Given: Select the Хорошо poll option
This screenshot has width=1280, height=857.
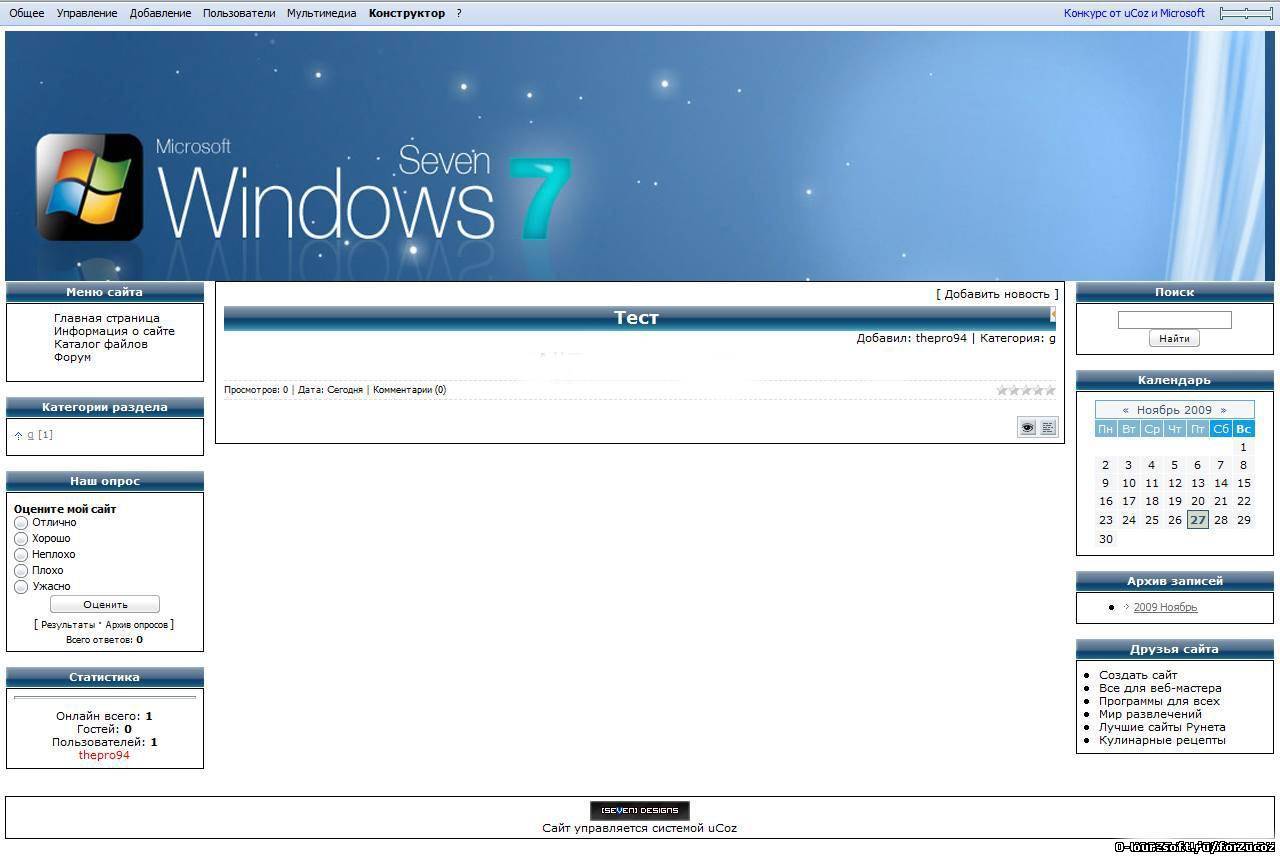Looking at the screenshot, I should tap(21, 539).
